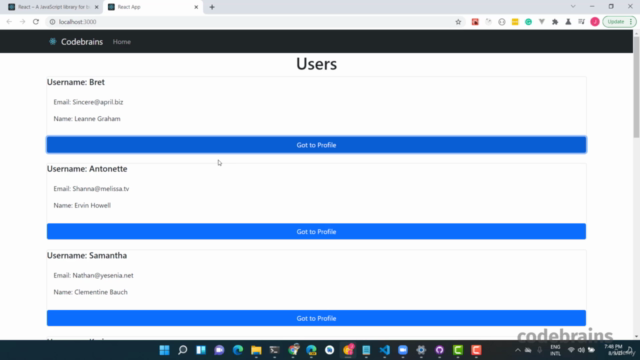Open File Explorer from the taskbar

point(256,350)
